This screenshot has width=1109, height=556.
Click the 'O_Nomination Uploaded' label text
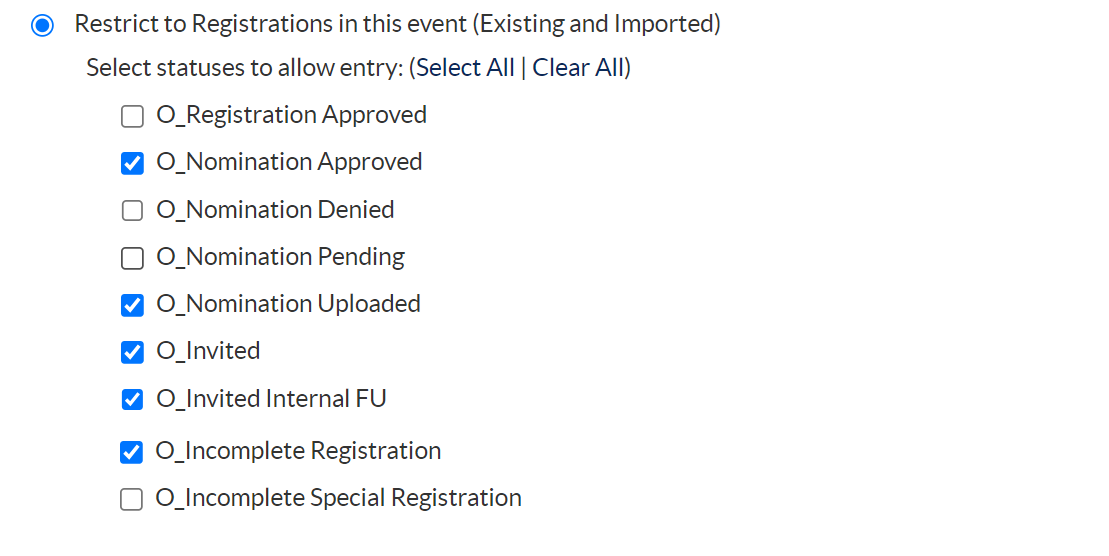click(288, 304)
